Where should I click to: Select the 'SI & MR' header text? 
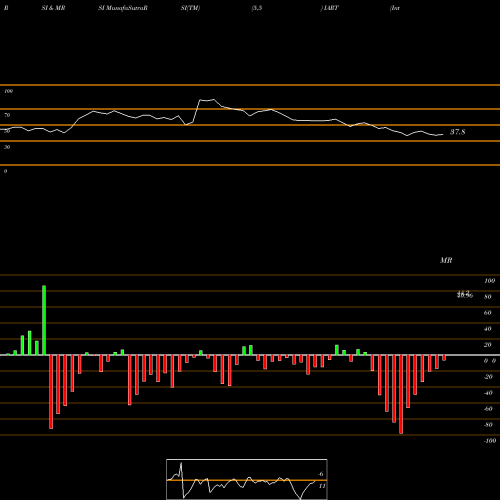[x=53, y=8]
